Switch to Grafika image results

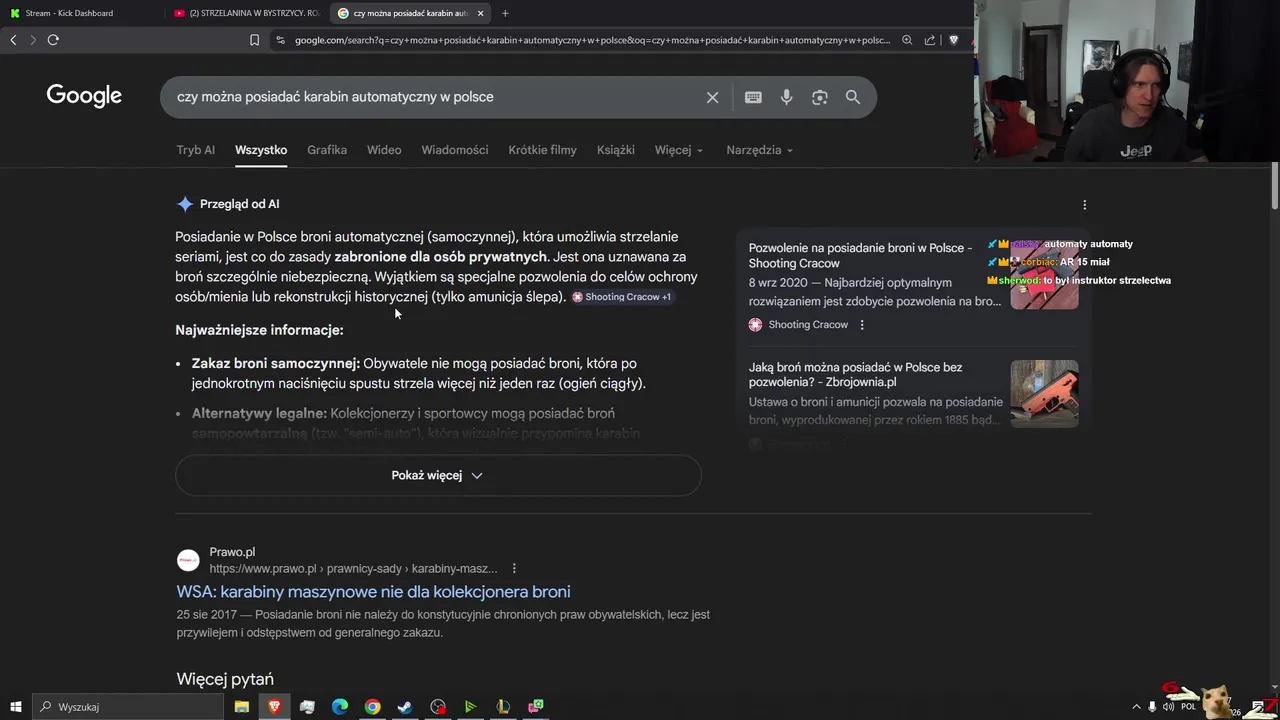(x=327, y=150)
